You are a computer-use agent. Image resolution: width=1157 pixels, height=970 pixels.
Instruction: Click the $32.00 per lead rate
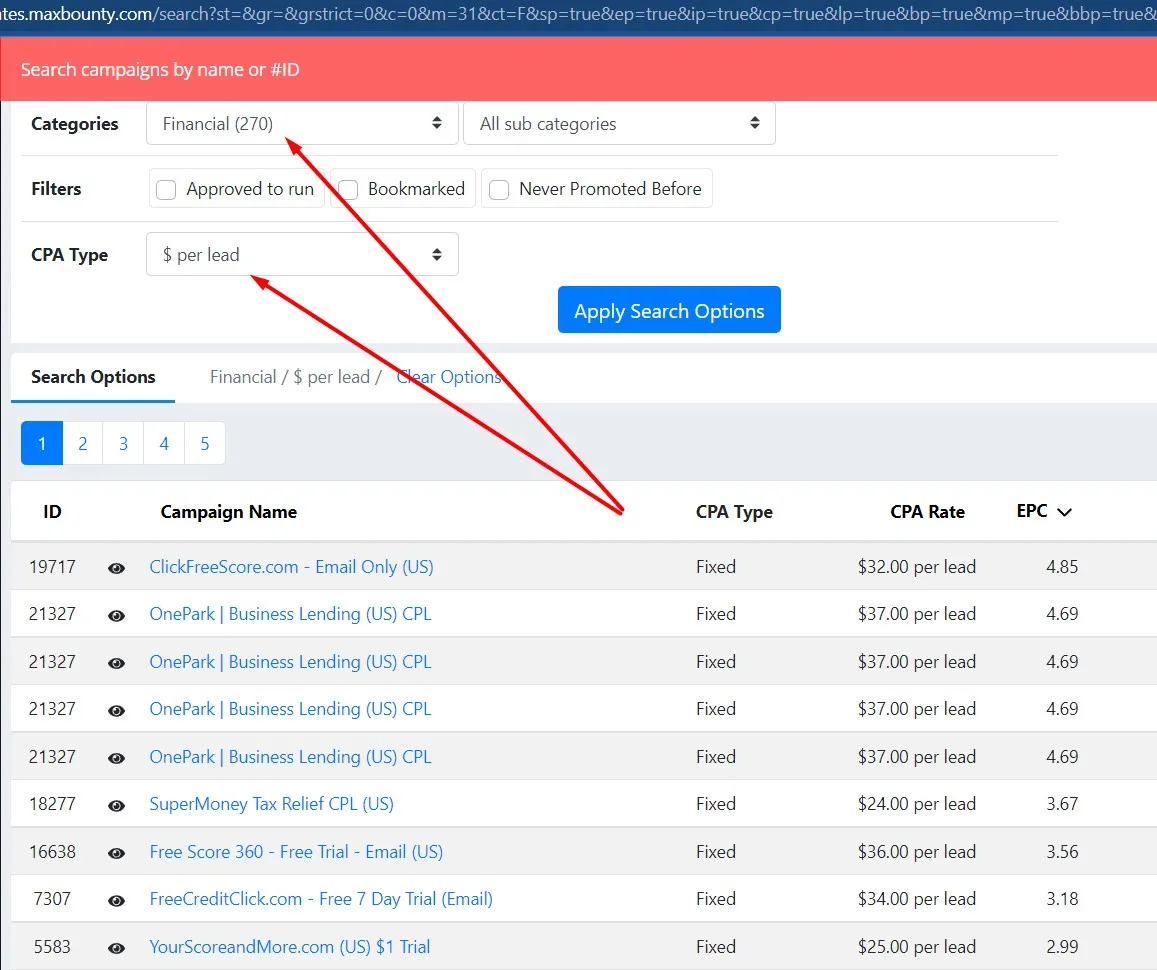(916, 567)
